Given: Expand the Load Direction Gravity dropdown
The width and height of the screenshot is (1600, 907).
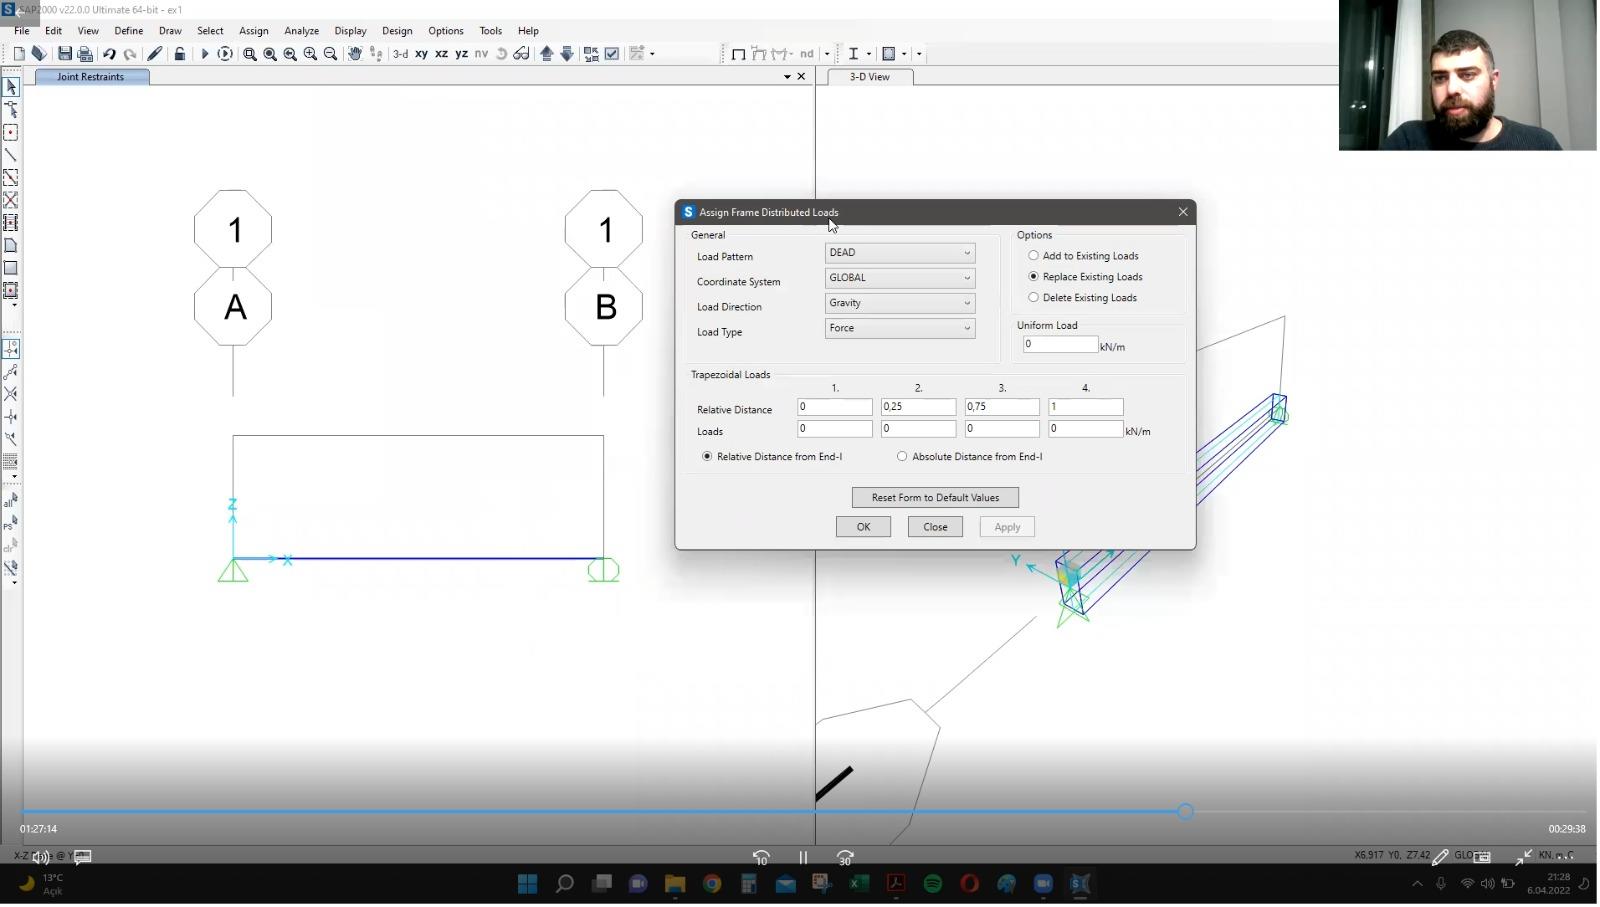Looking at the screenshot, I should (x=899, y=303).
